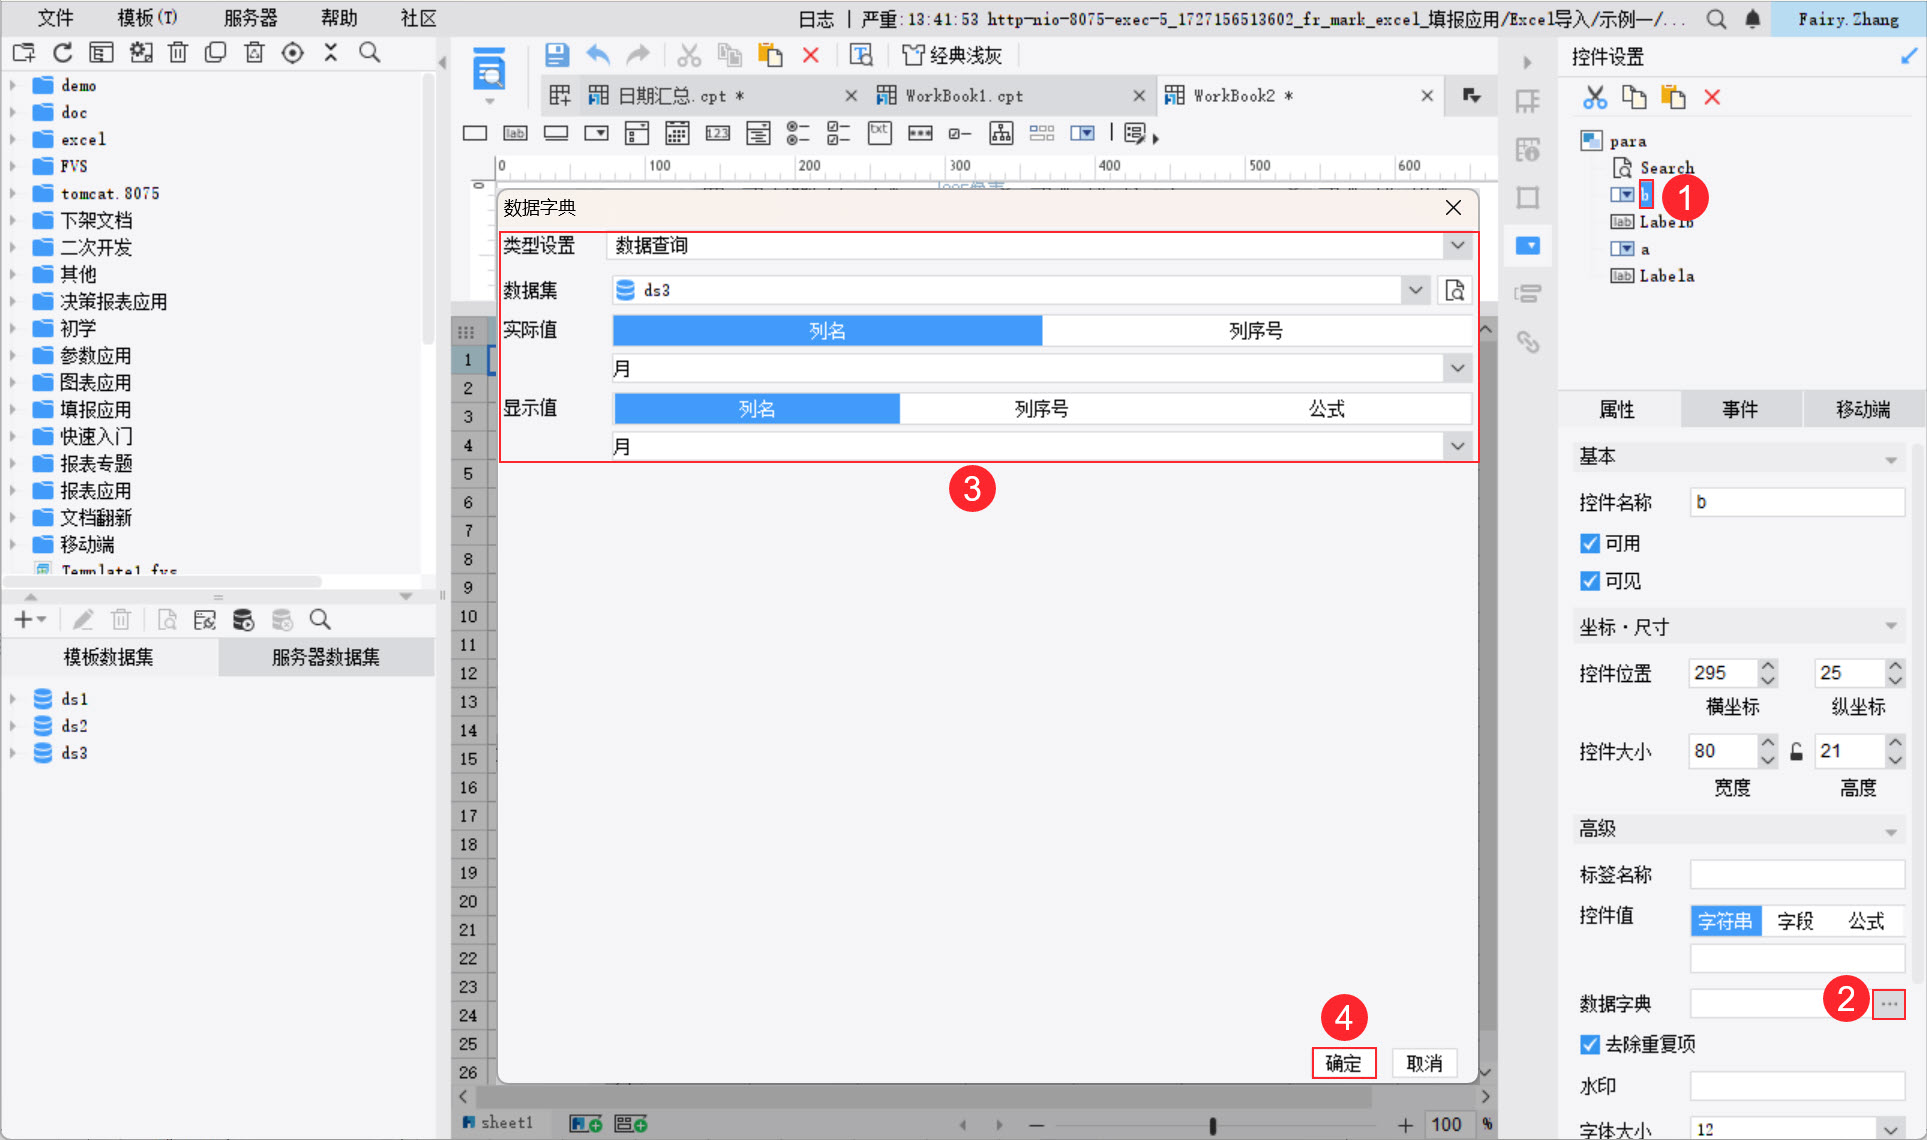Image resolution: width=1927 pixels, height=1140 pixels.
Task: Select 列序号 for 显示值
Action: coord(1041,409)
